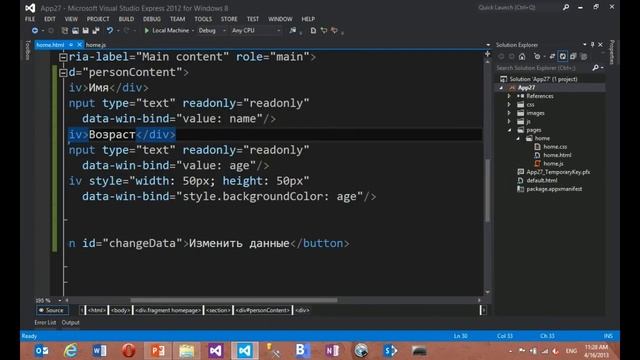Click the Home icon in Solution Explorer
The height and width of the screenshot is (360, 640).
pyautogui.click(x=522, y=56)
